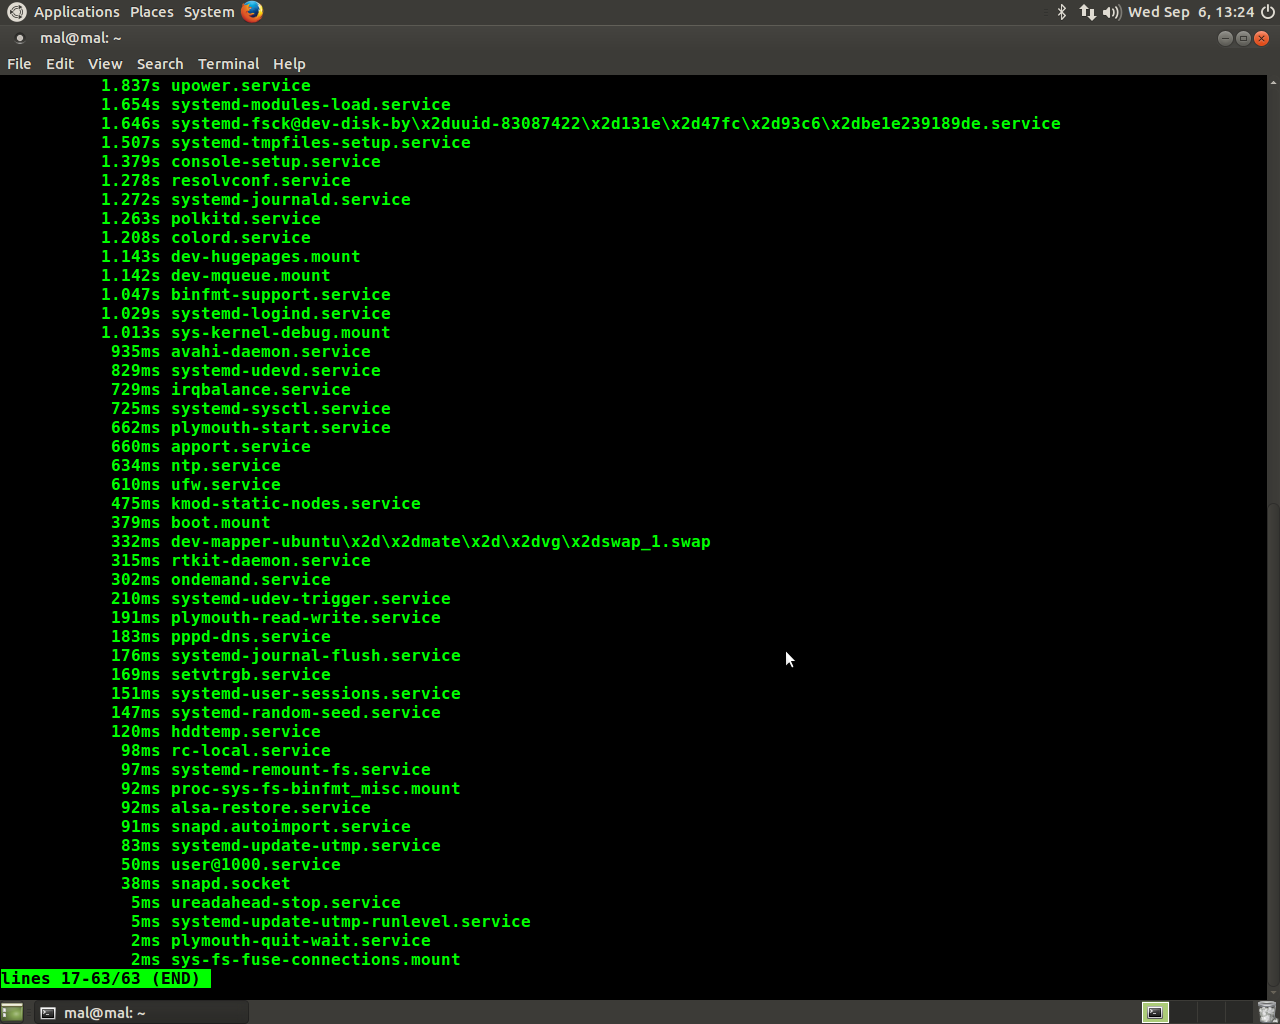Open the power/session shutdown icon
The width and height of the screenshot is (1280, 1024).
1268,12
